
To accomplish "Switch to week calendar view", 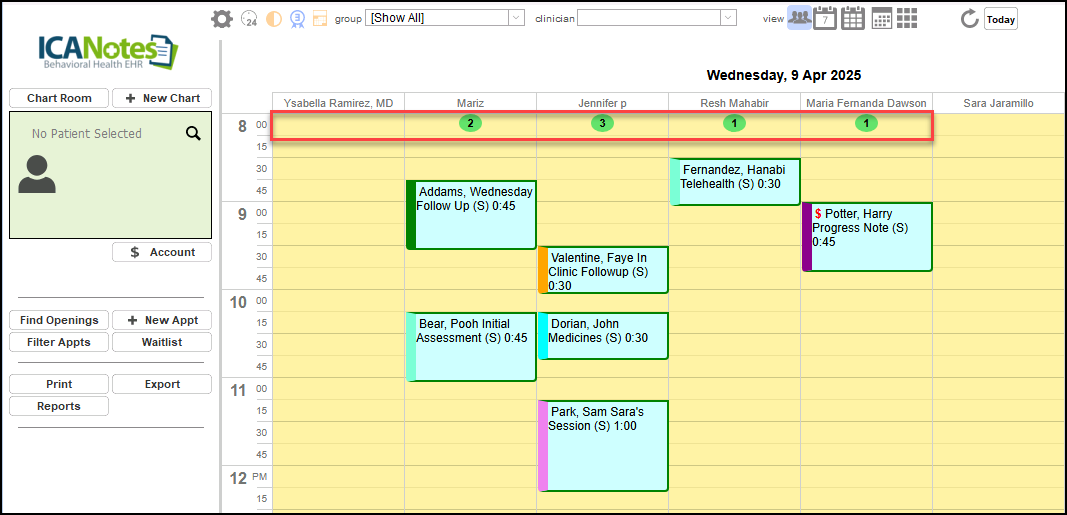I will coord(853,18).
